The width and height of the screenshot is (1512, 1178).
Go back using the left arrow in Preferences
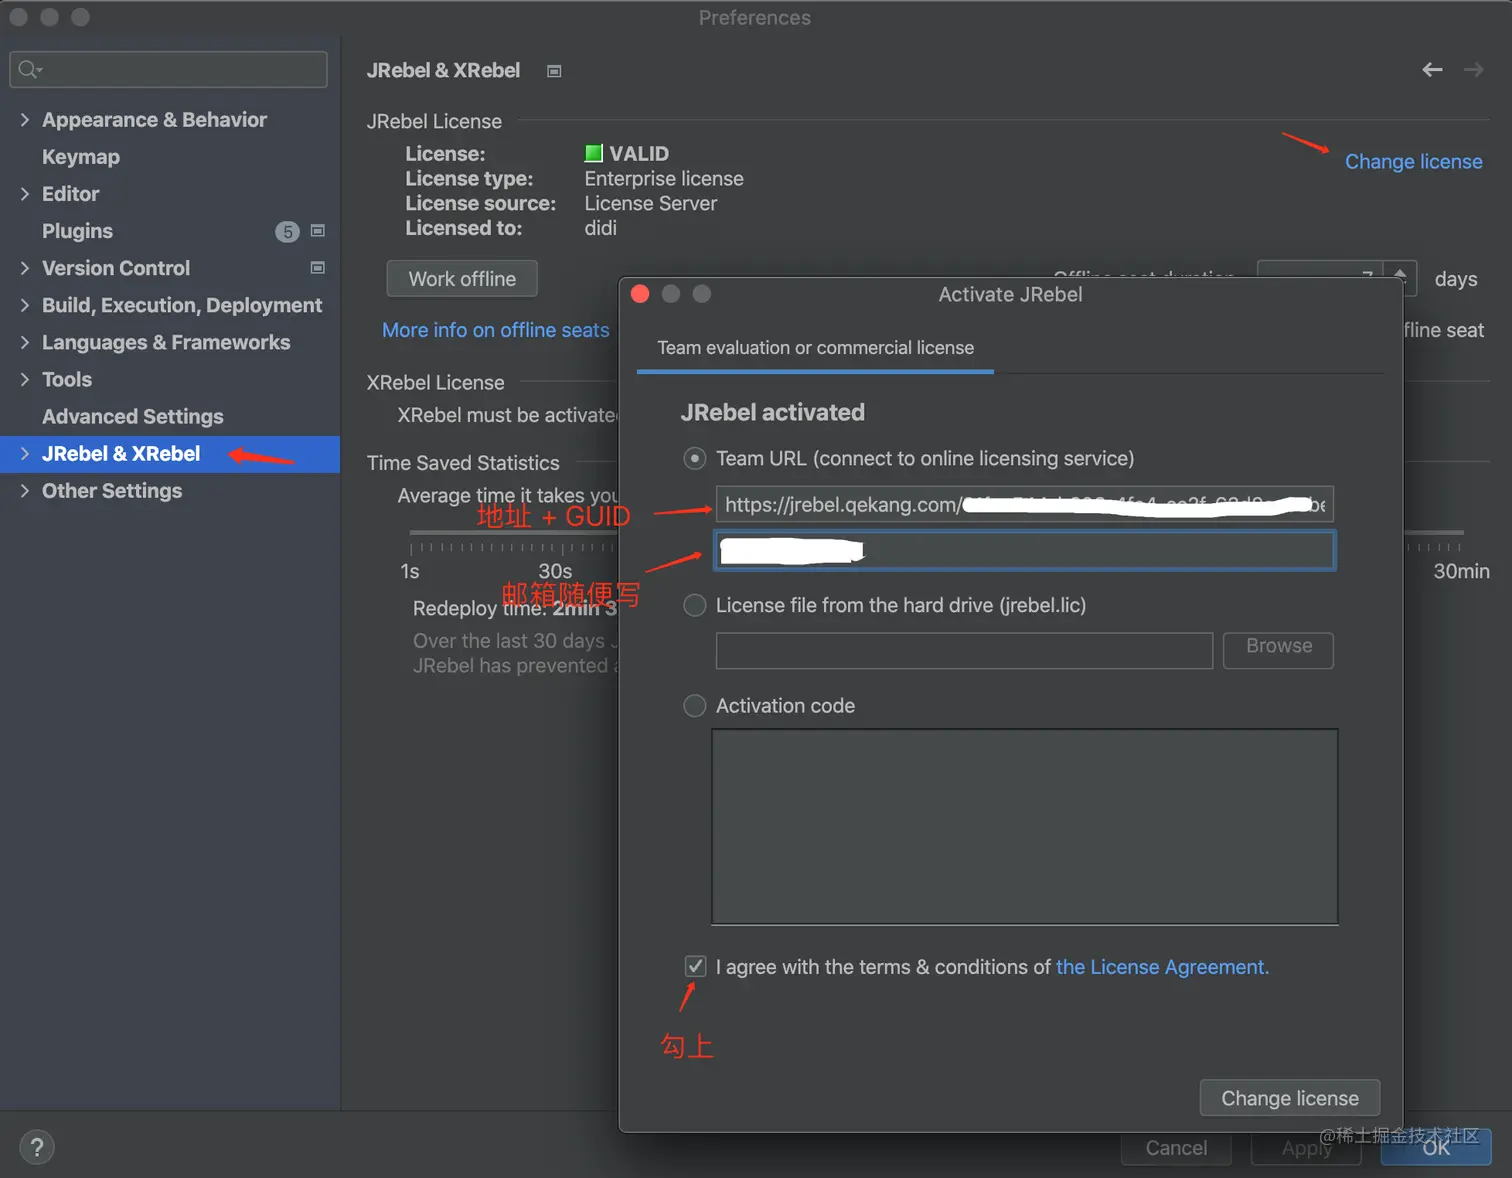(x=1432, y=69)
